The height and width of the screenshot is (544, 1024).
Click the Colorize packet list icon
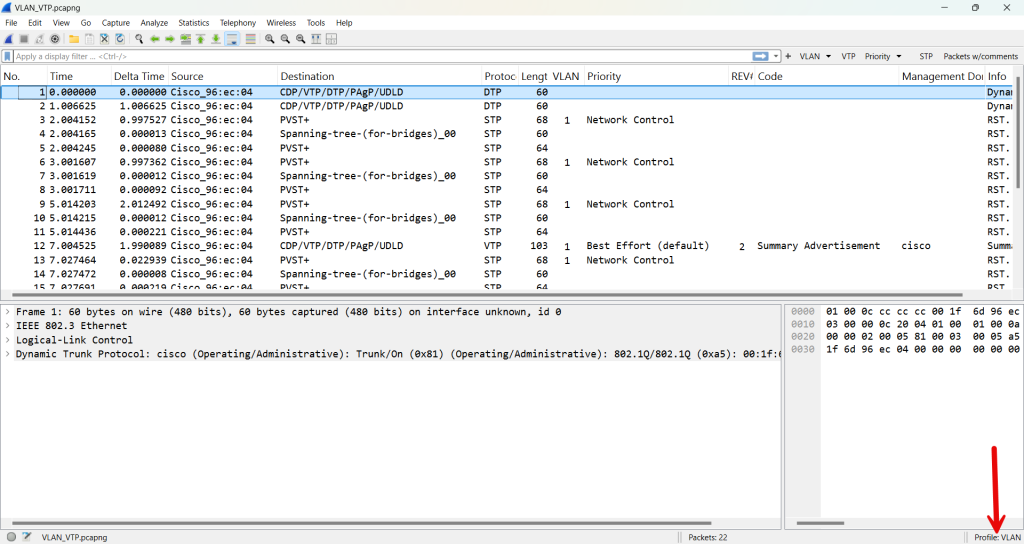250,39
